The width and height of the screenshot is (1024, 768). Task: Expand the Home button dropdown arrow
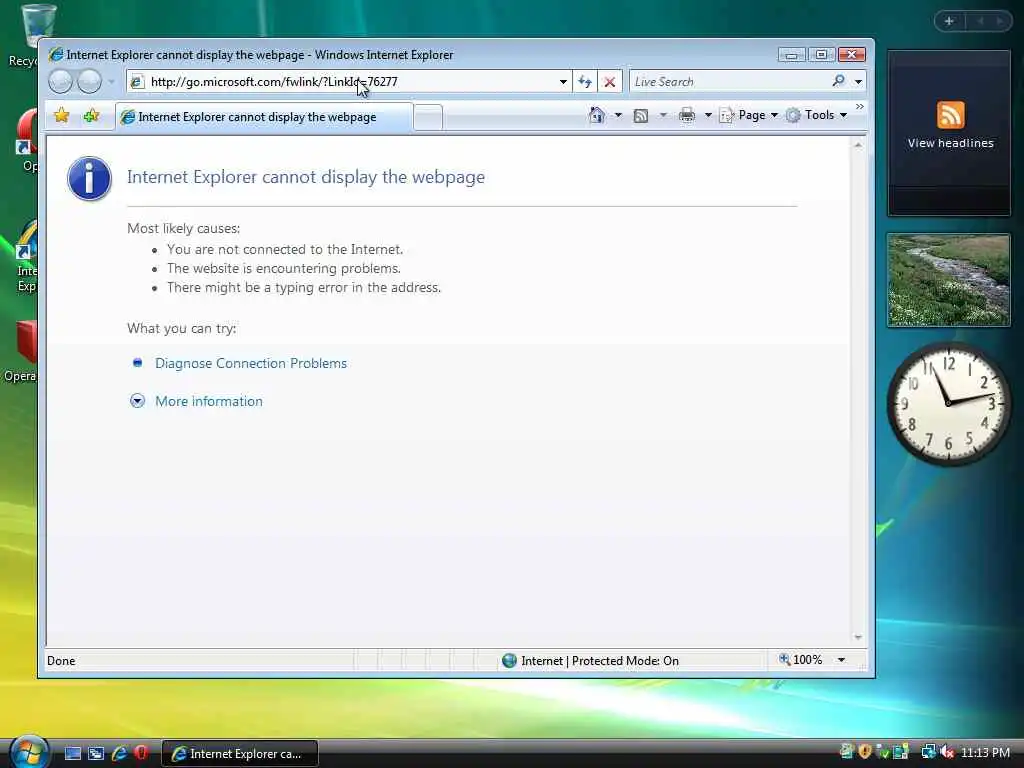618,115
